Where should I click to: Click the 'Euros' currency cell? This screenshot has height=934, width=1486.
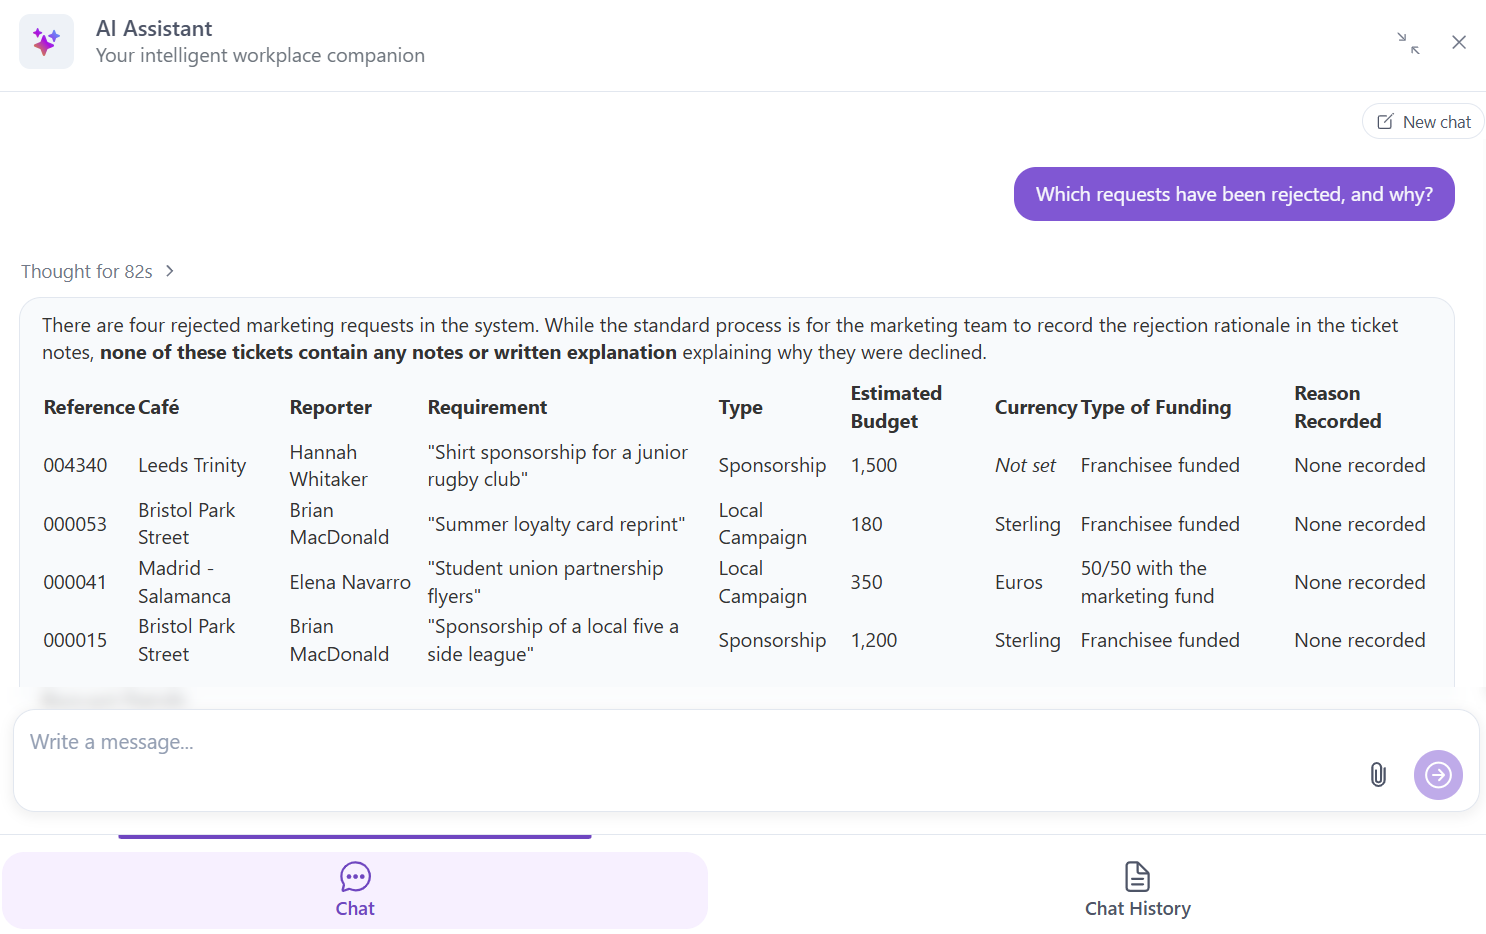pos(1019,582)
